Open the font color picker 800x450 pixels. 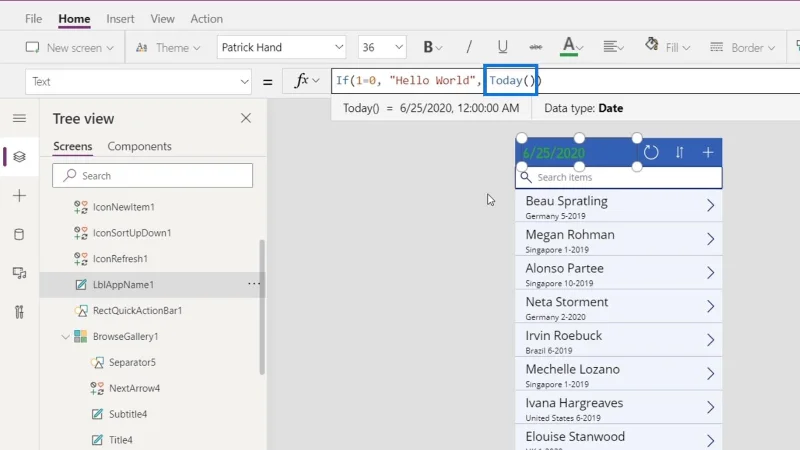pos(571,47)
